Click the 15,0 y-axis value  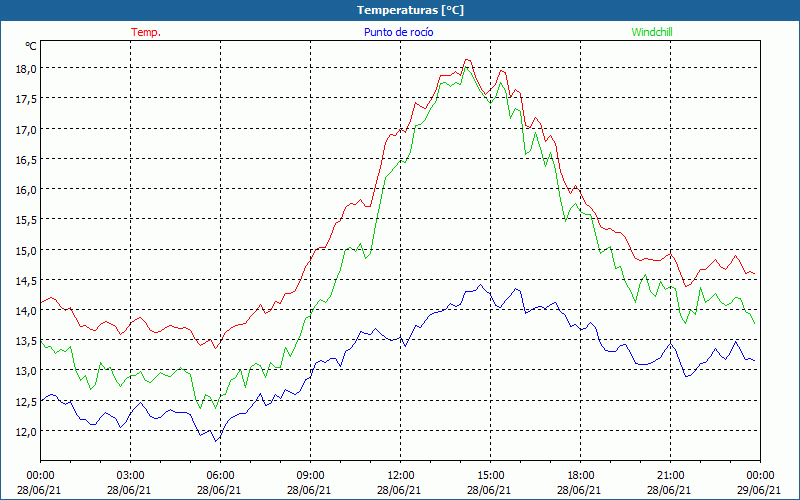26,250
